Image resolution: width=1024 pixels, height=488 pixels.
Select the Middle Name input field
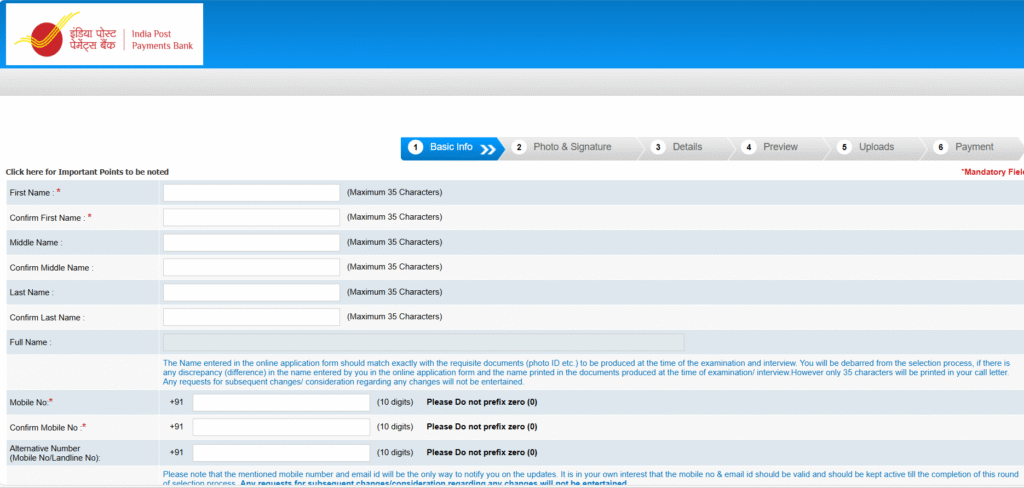point(251,242)
